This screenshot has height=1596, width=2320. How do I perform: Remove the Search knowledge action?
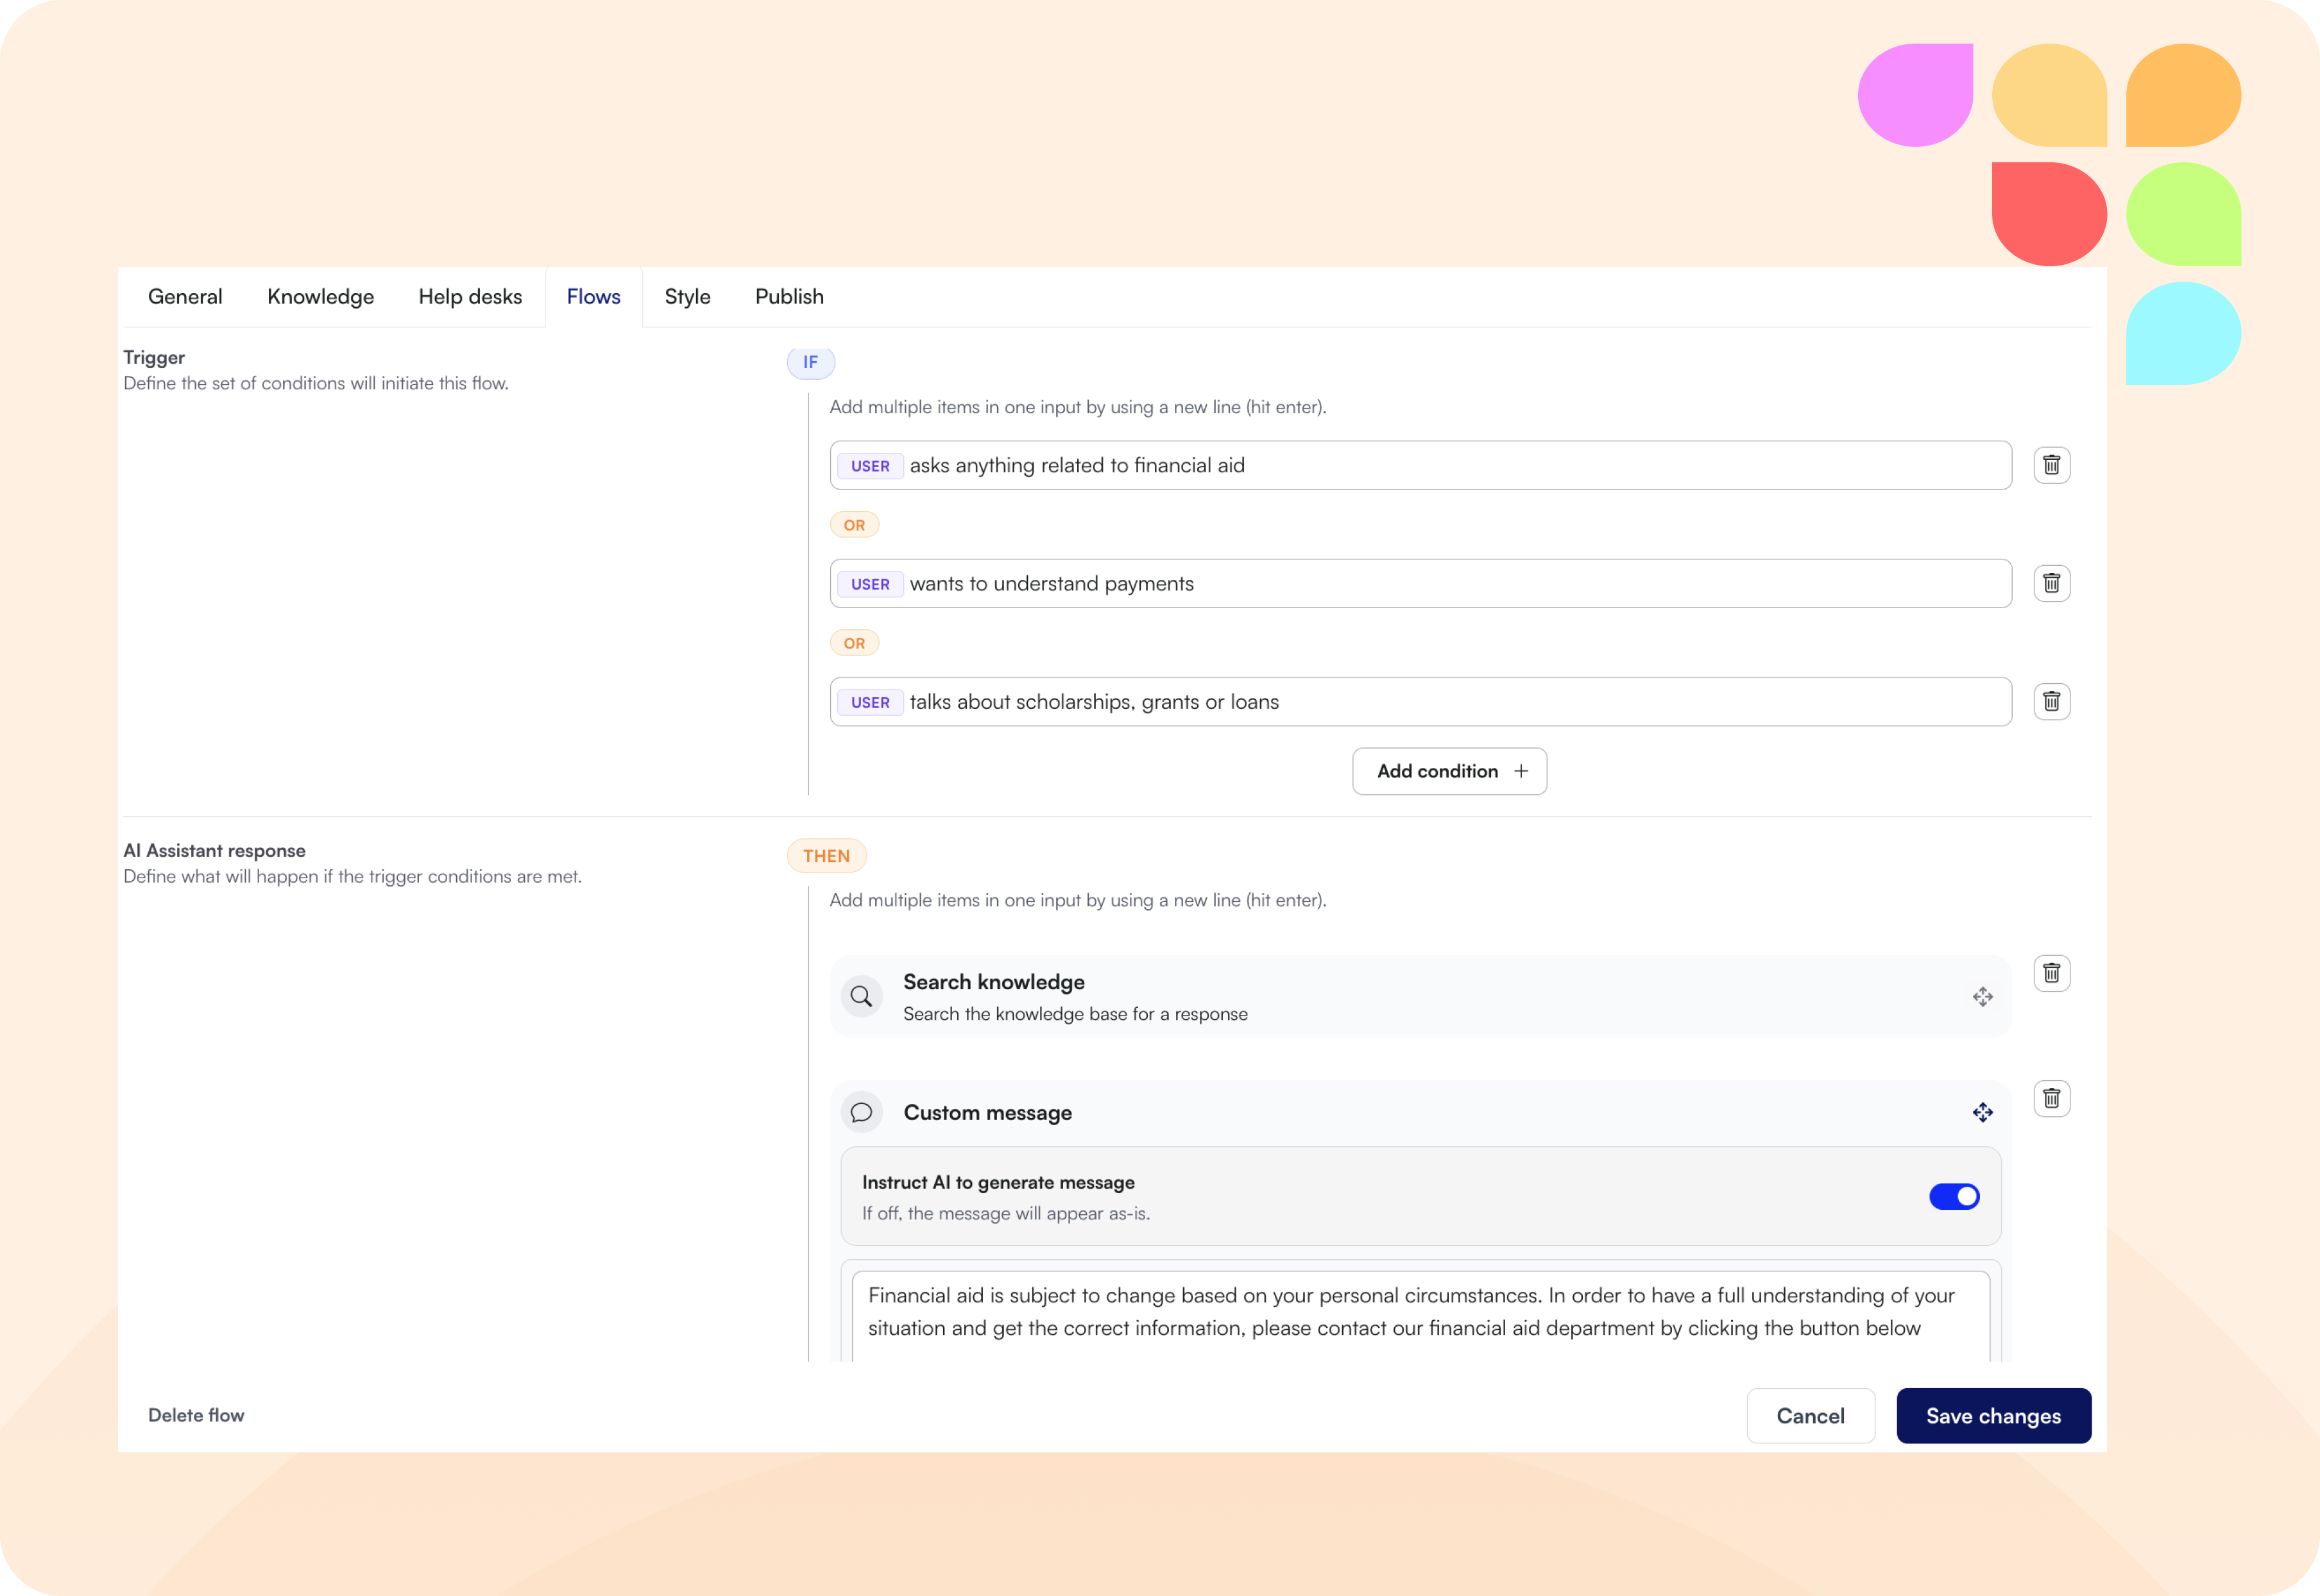tap(2051, 973)
